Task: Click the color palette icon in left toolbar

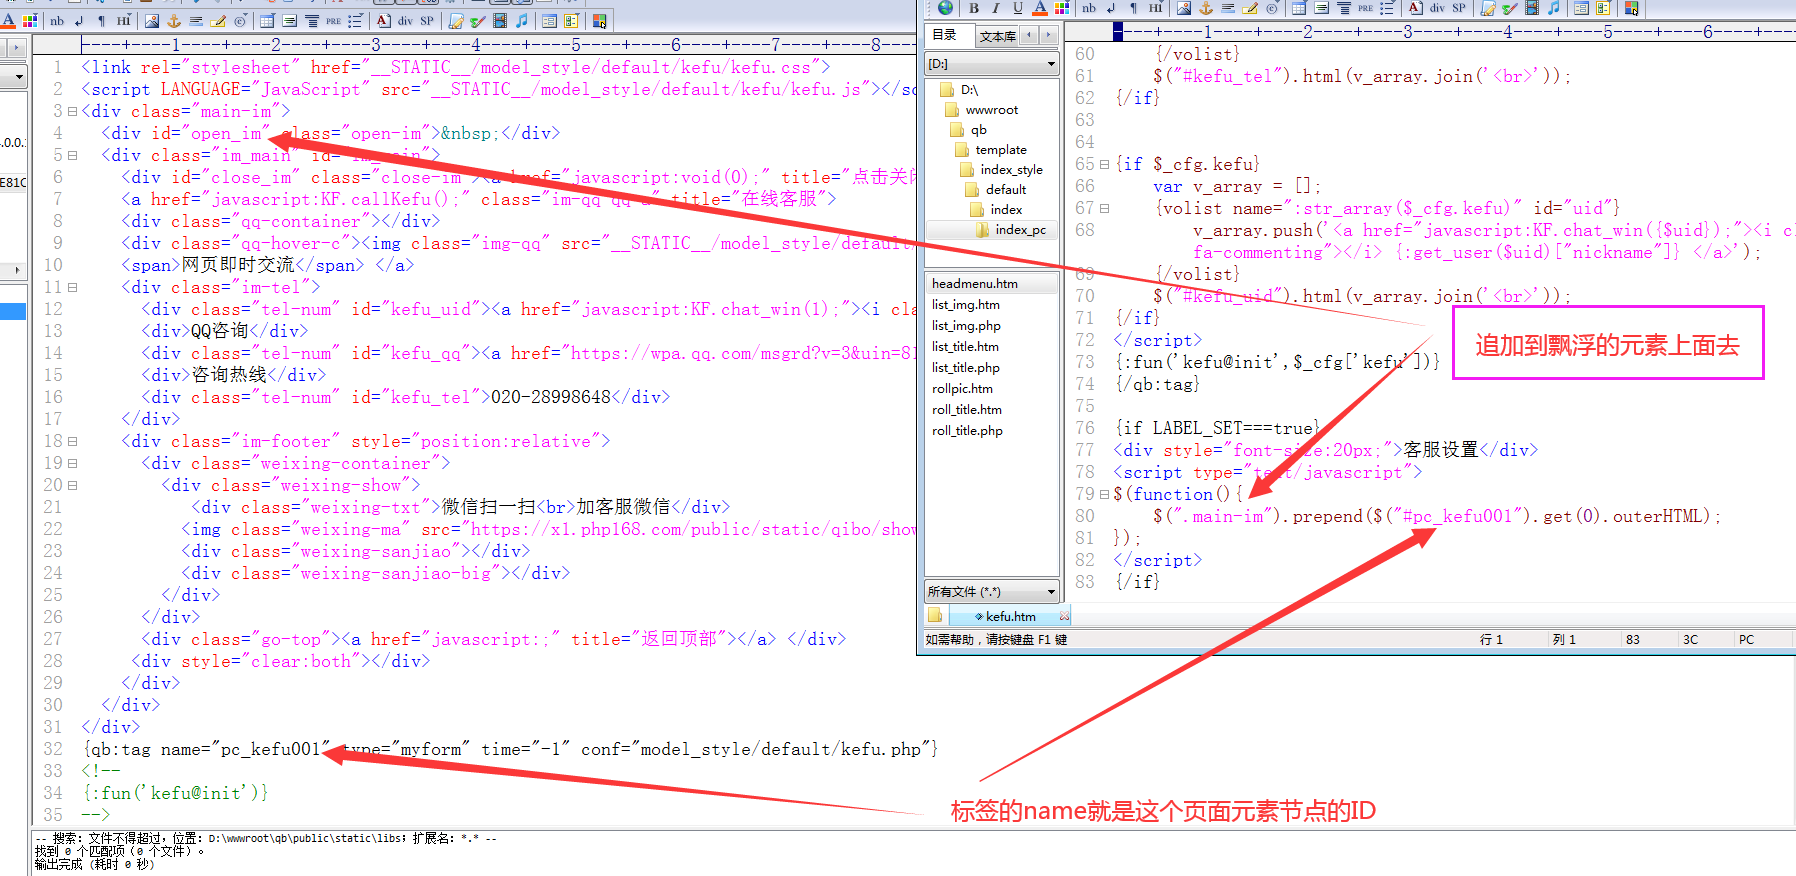Action: tap(29, 20)
